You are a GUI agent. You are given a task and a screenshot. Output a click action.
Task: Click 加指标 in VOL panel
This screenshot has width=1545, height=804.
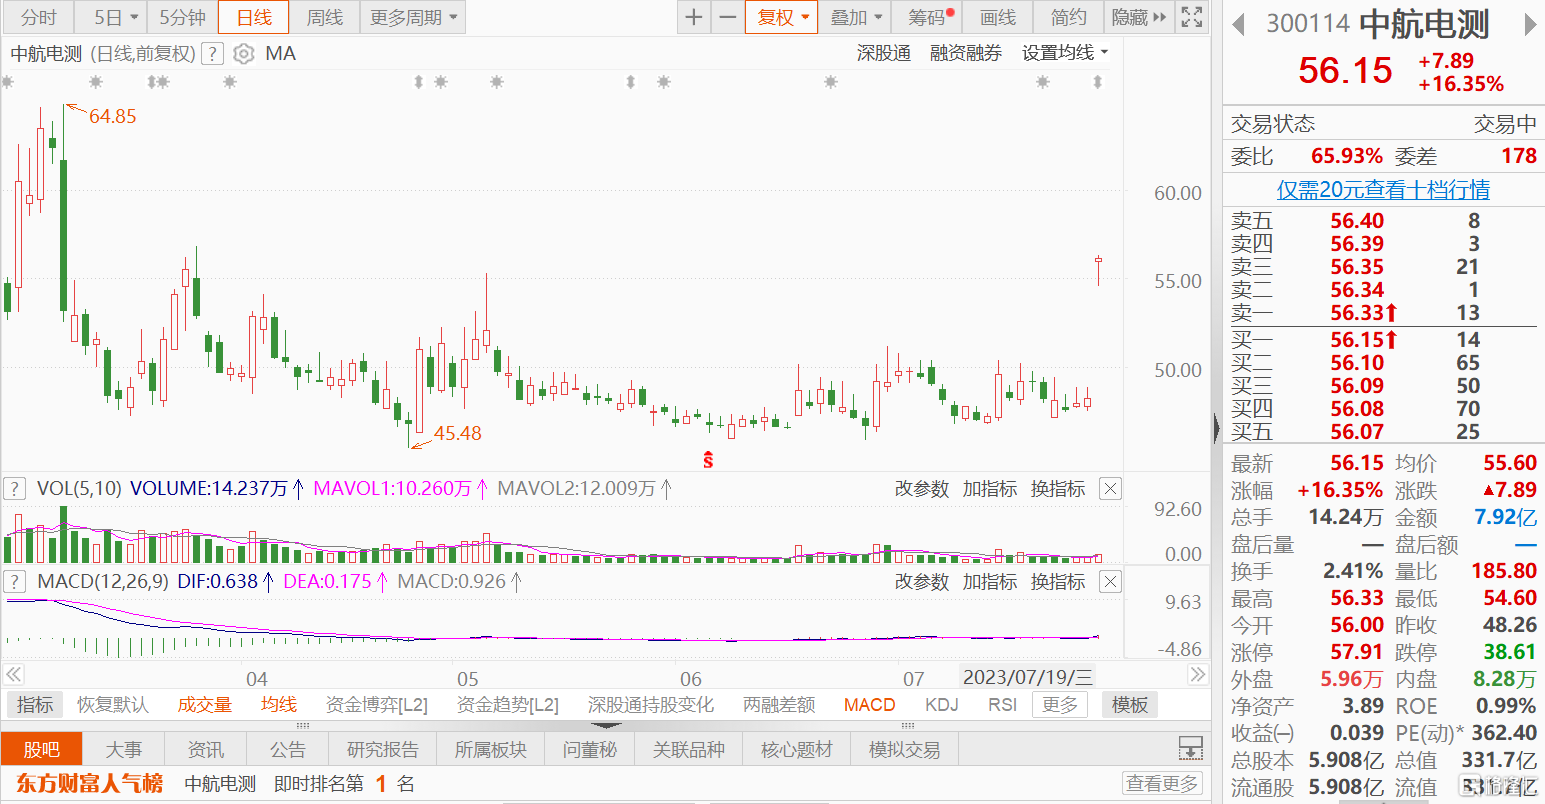pyautogui.click(x=990, y=489)
